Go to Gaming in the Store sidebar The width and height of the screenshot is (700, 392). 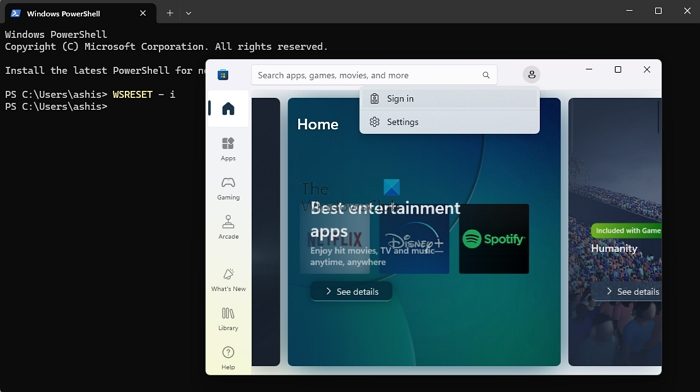point(228,188)
